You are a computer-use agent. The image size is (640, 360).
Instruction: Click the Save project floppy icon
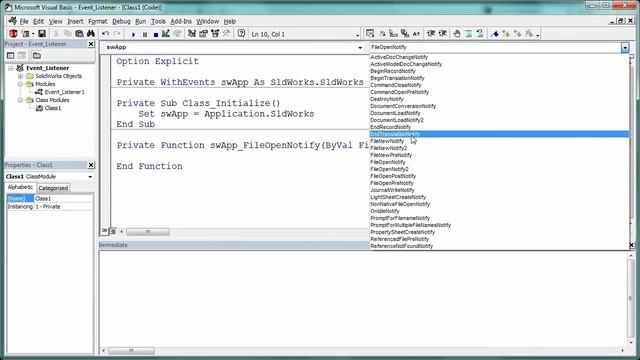(42, 34)
